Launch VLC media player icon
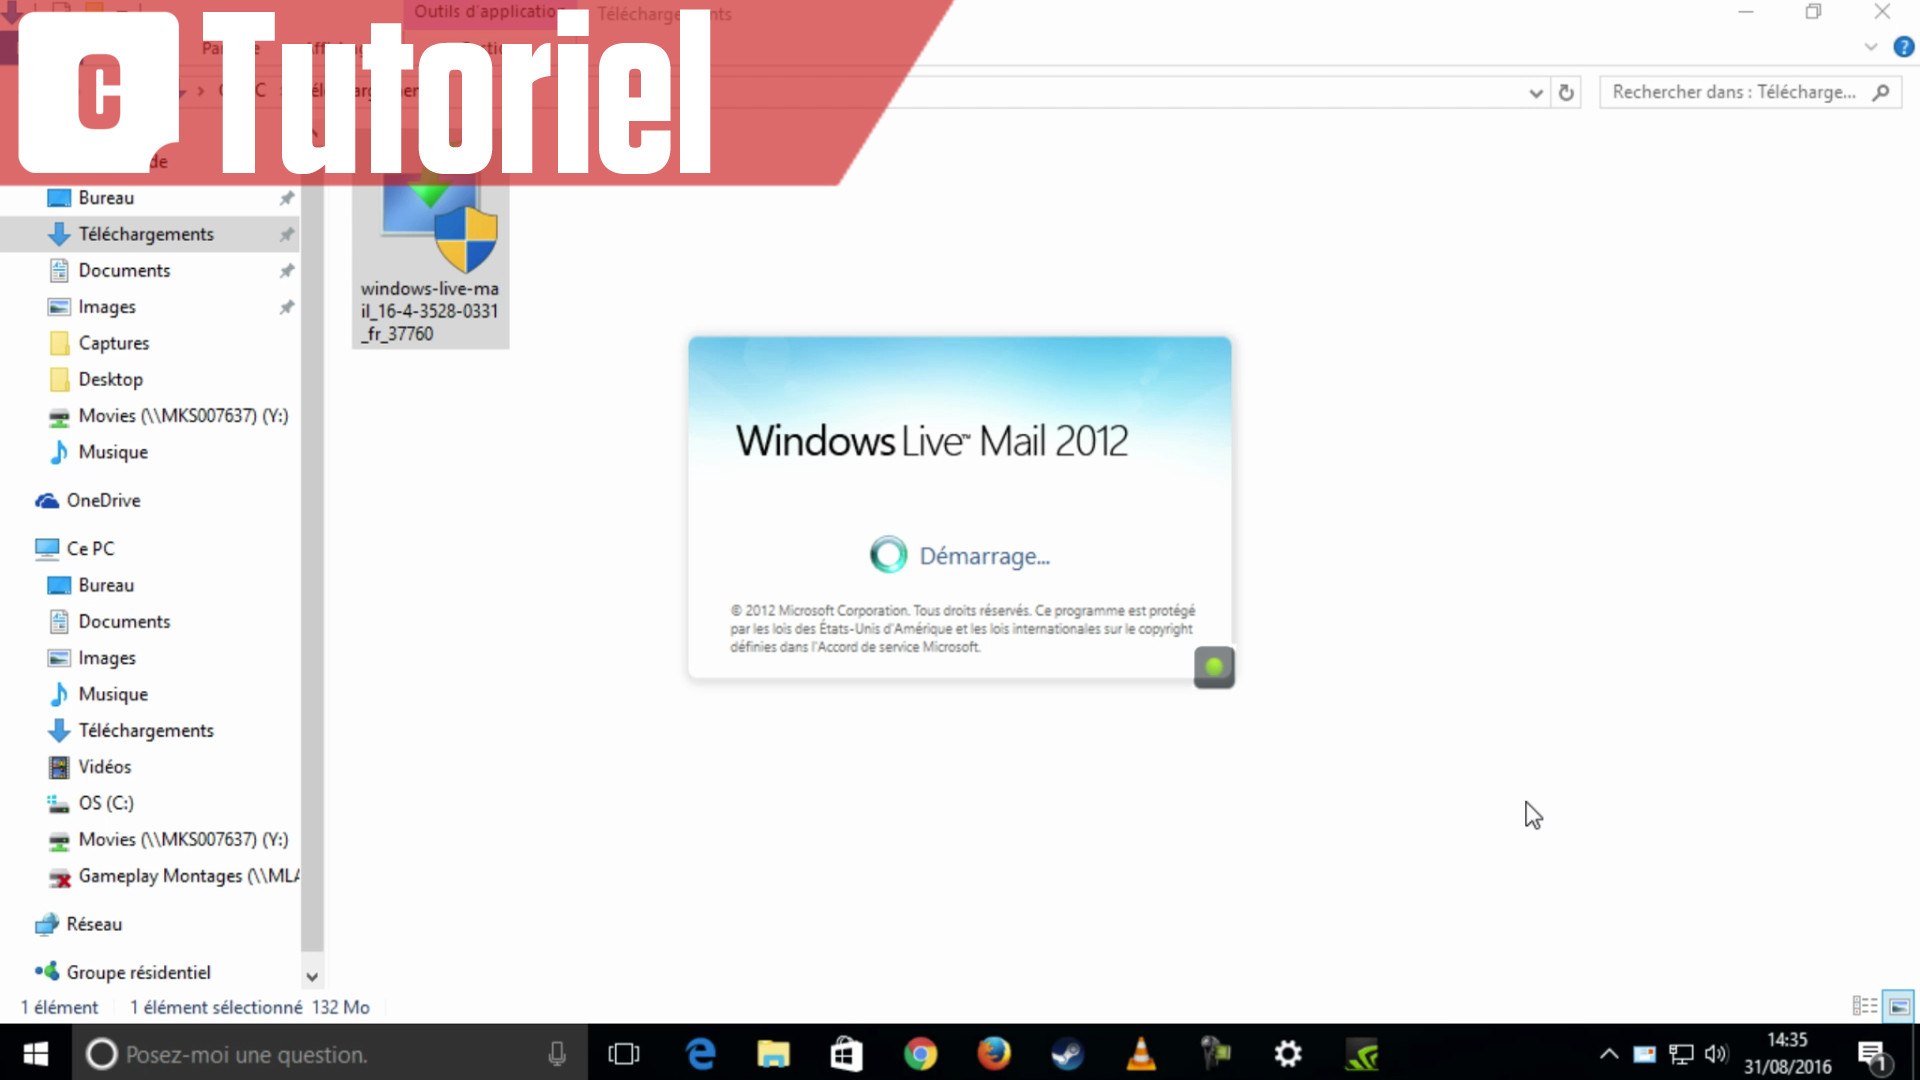Screen dimensions: 1920x1080 pos(1140,1054)
